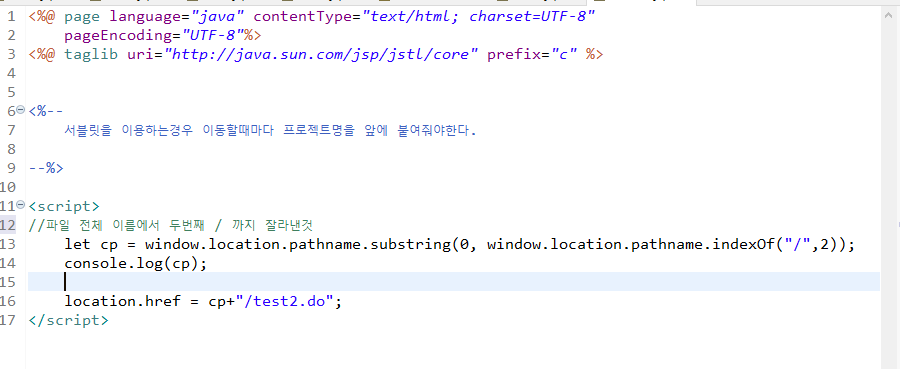Click the closing </script> tag

click(x=68, y=320)
